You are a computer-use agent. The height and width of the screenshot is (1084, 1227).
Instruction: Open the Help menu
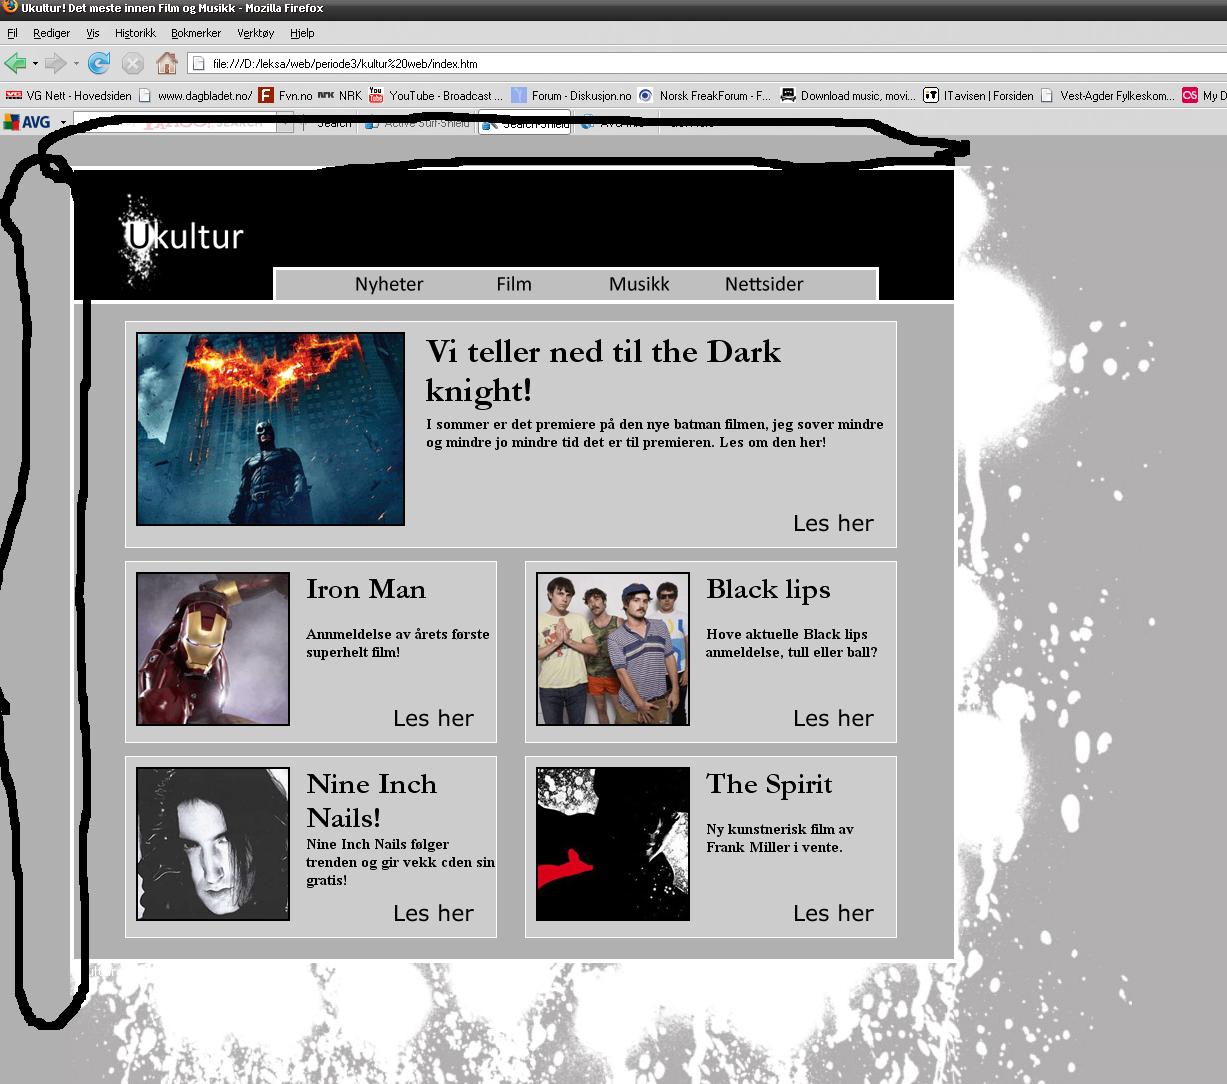302,33
